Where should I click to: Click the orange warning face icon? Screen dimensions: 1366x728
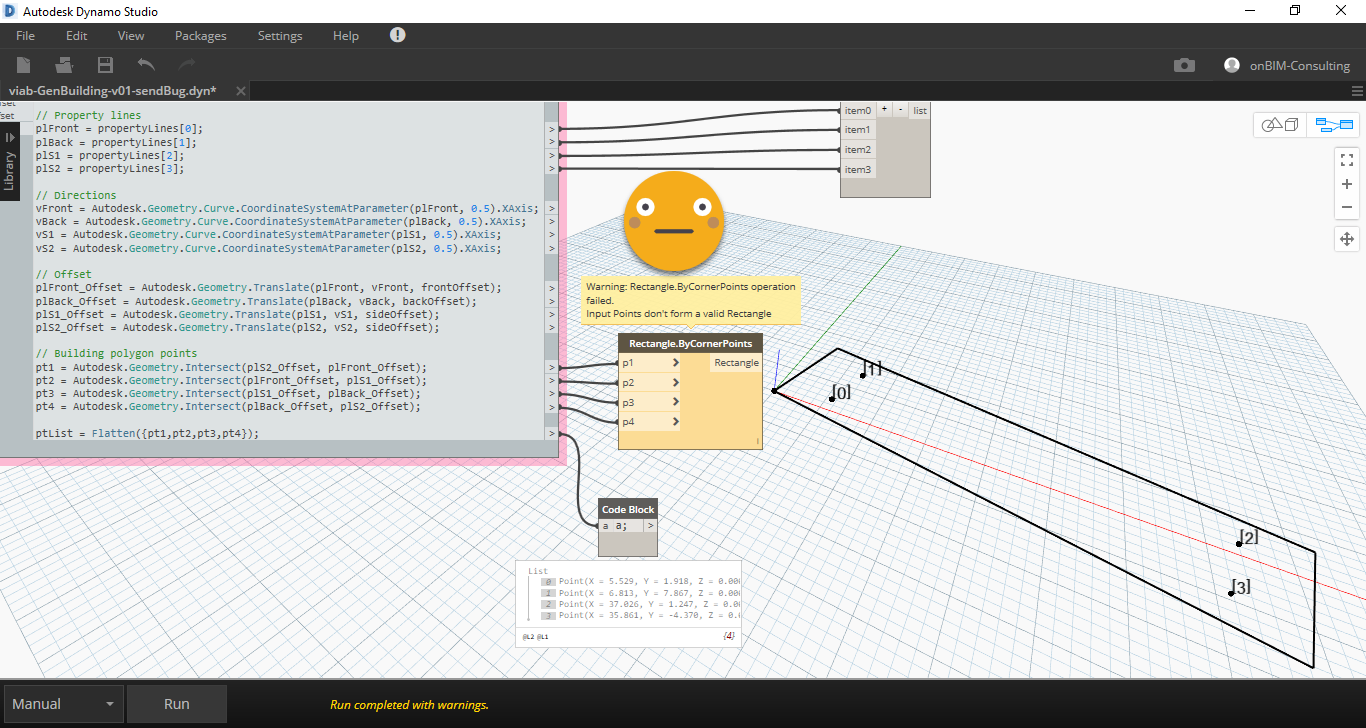coord(673,219)
